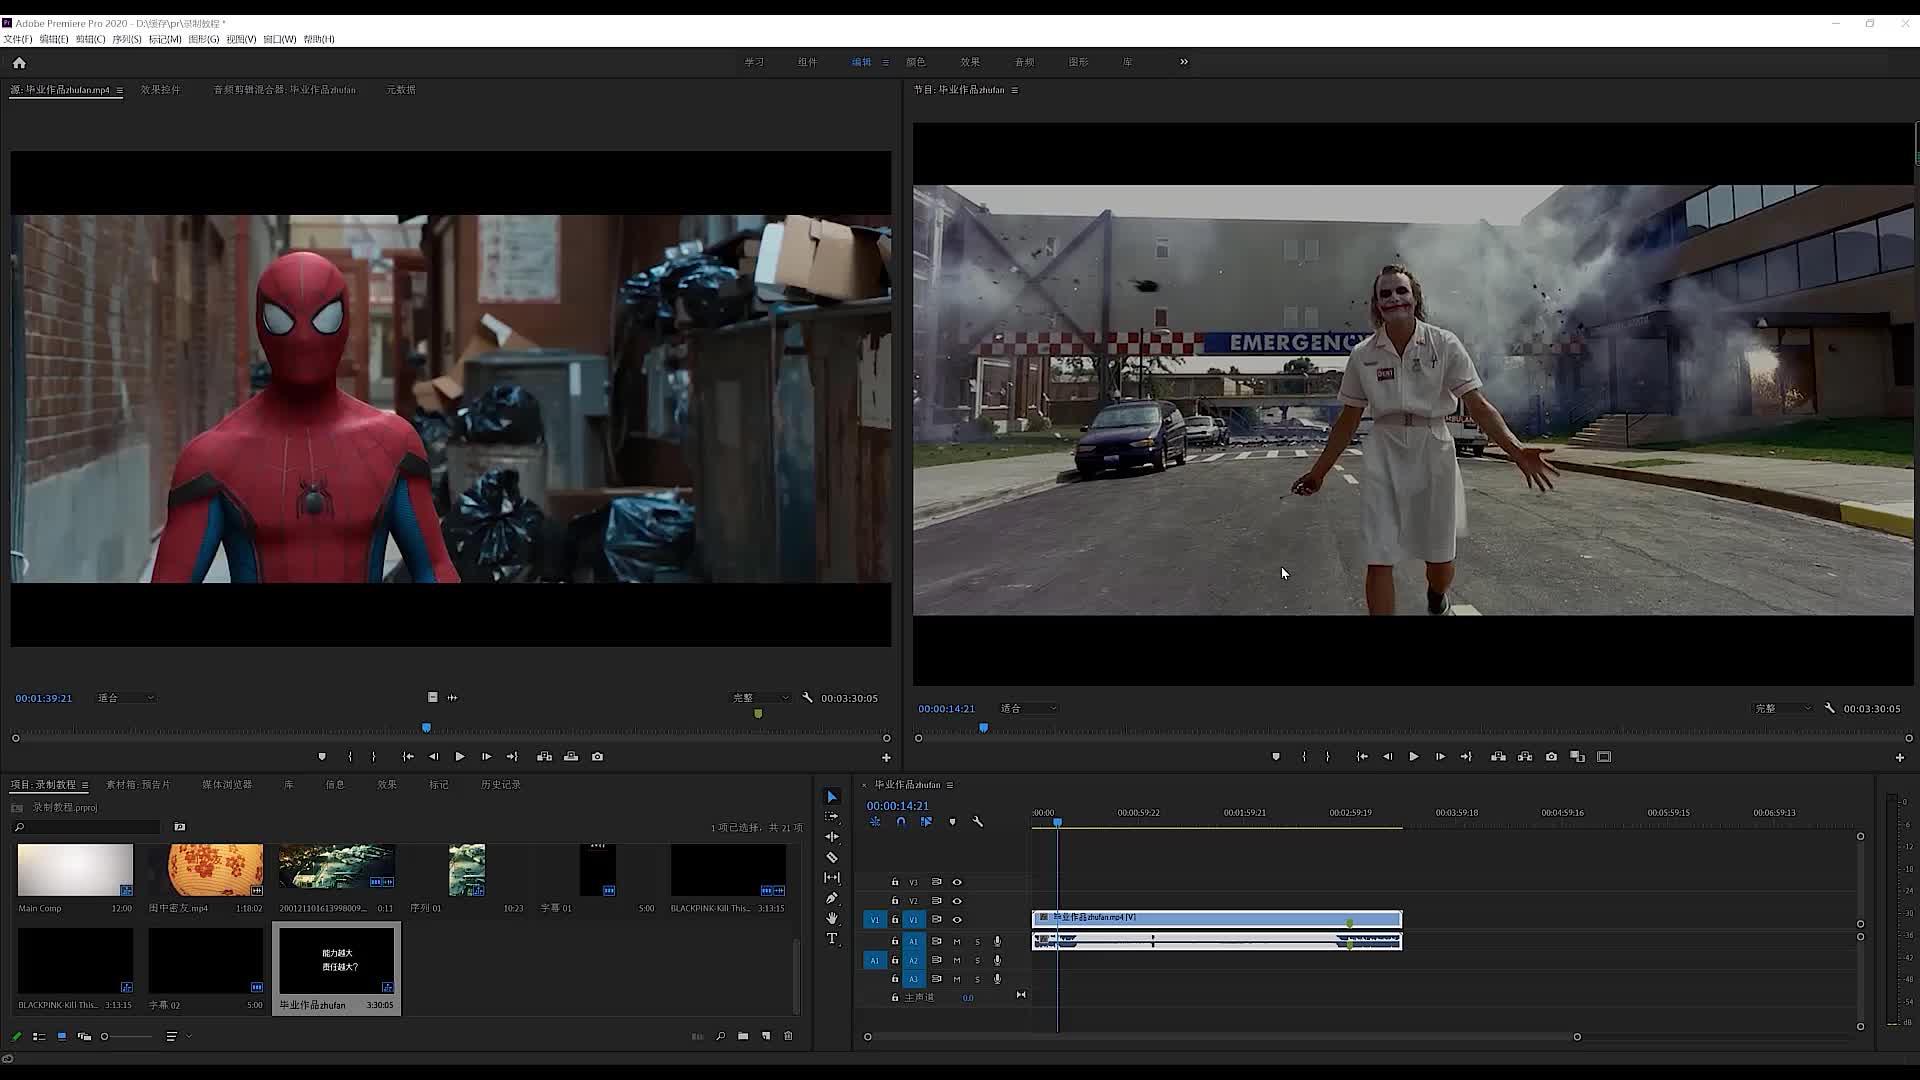1920x1080 pixels.
Task: Select 编辑 menu from top menu bar
Action: pos(53,40)
